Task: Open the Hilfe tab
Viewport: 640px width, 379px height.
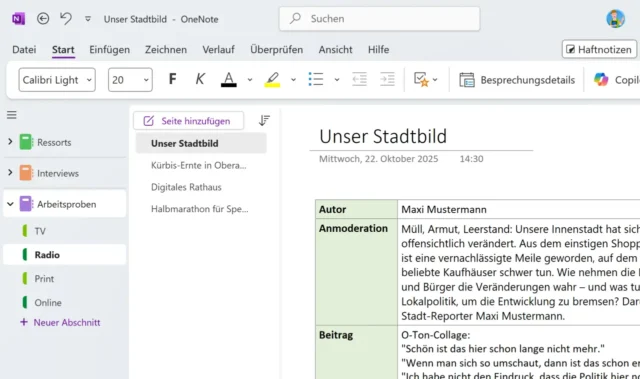Action: click(x=378, y=49)
